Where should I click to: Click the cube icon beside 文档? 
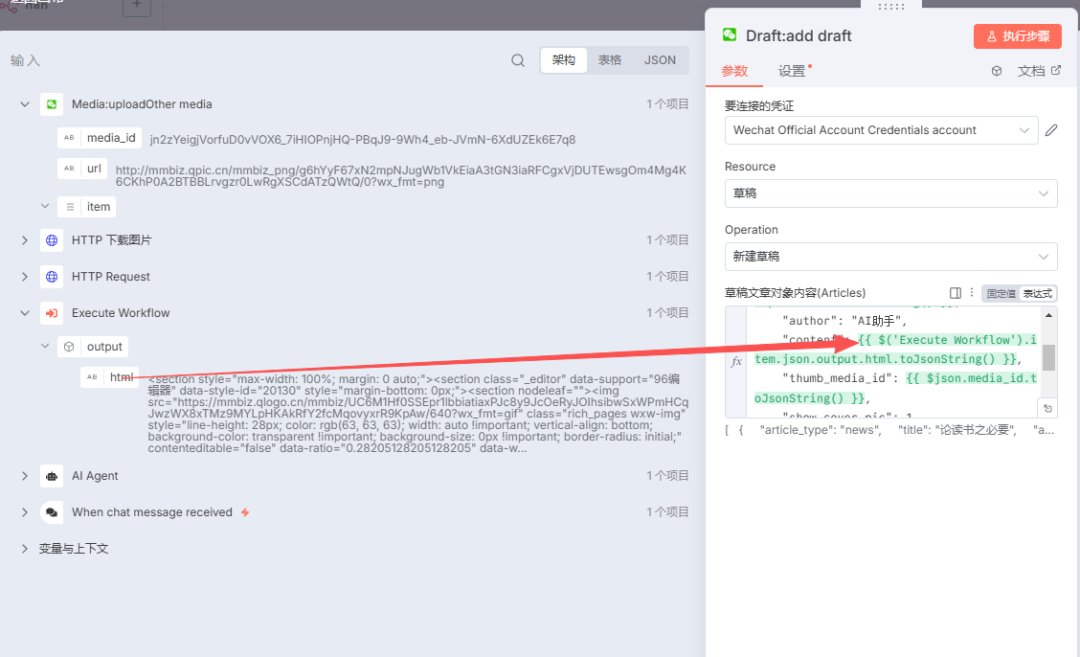pos(997,71)
